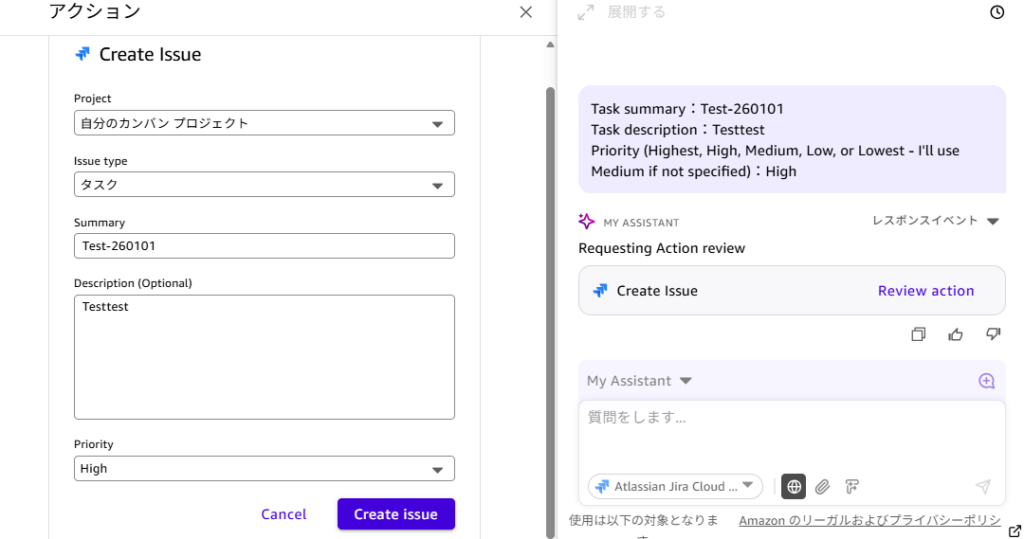Click the Cancel link
This screenshot has width=1024, height=539.
tap(284, 514)
